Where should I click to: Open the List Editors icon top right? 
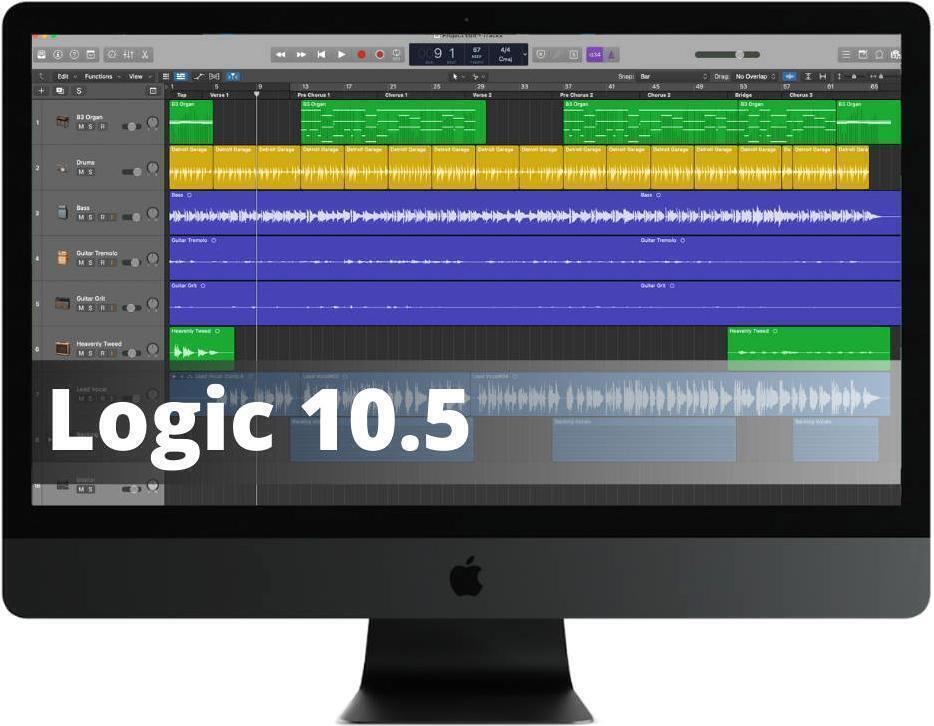coord(845,54)
